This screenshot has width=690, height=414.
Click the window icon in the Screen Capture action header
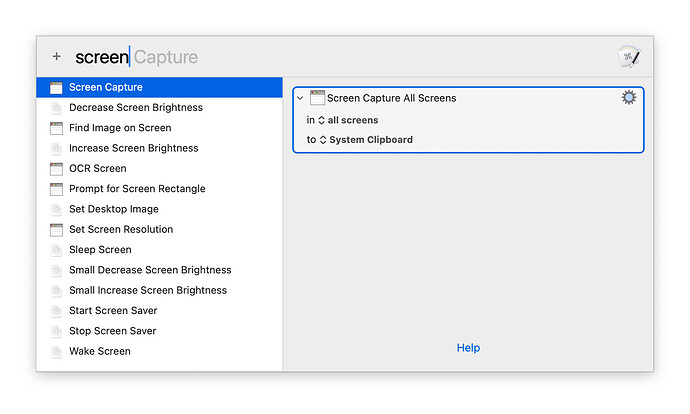click(x=318, y=98)
